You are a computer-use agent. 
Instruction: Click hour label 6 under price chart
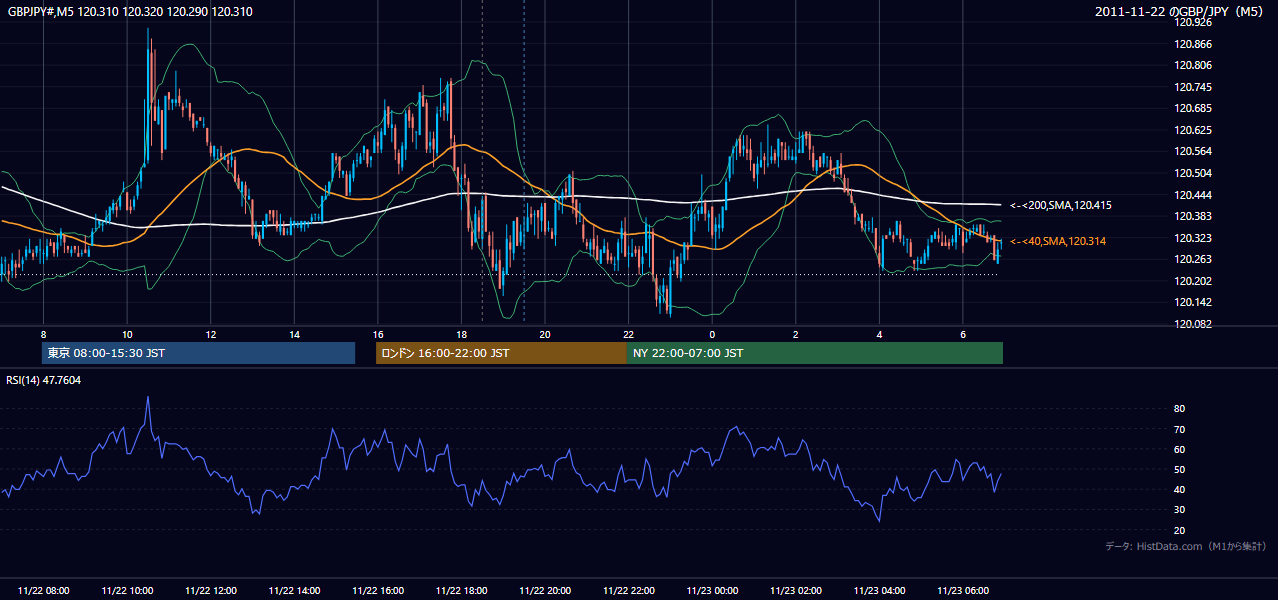click(962, 334)
